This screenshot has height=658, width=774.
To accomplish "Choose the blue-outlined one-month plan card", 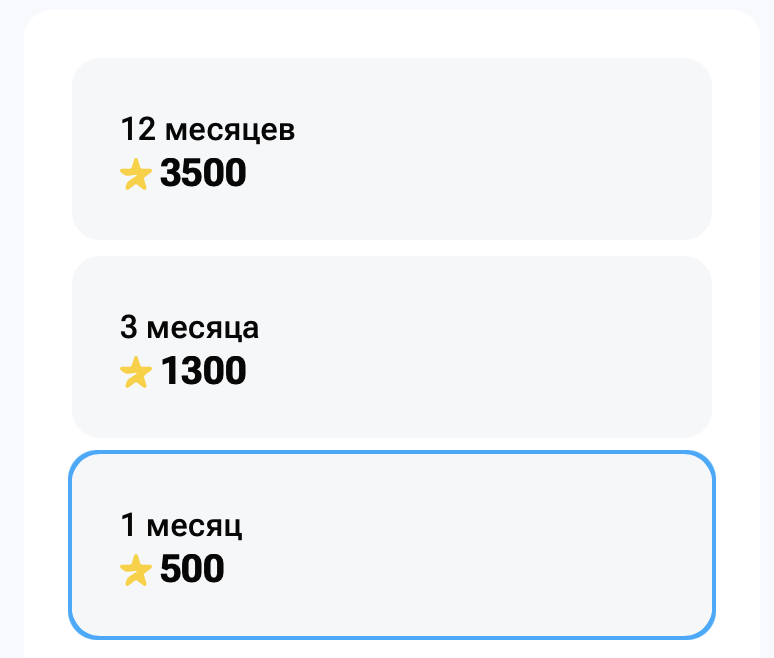I will tap(391, 545).
